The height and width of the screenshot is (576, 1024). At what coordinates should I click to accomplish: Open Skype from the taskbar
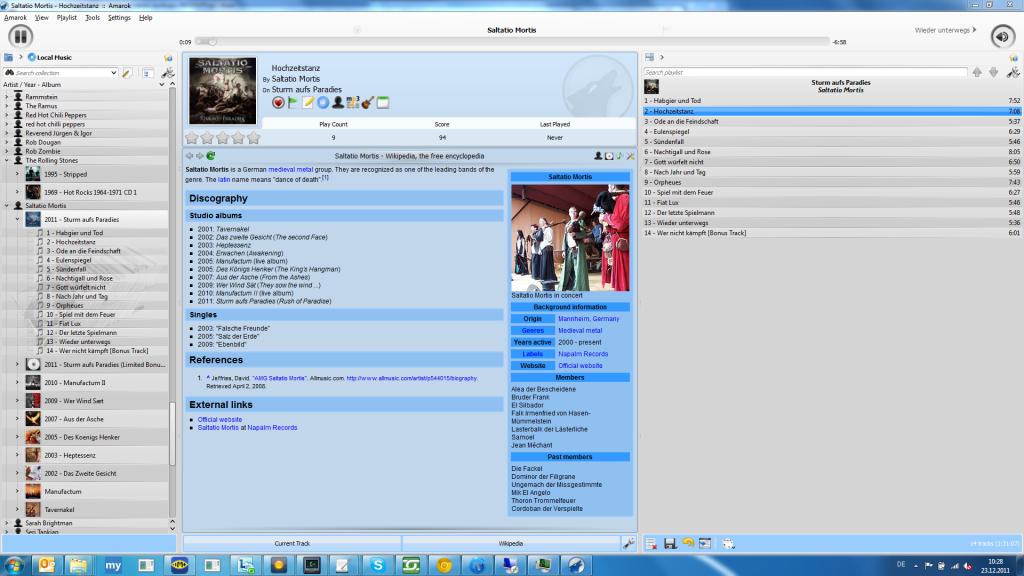coord(377,565)
